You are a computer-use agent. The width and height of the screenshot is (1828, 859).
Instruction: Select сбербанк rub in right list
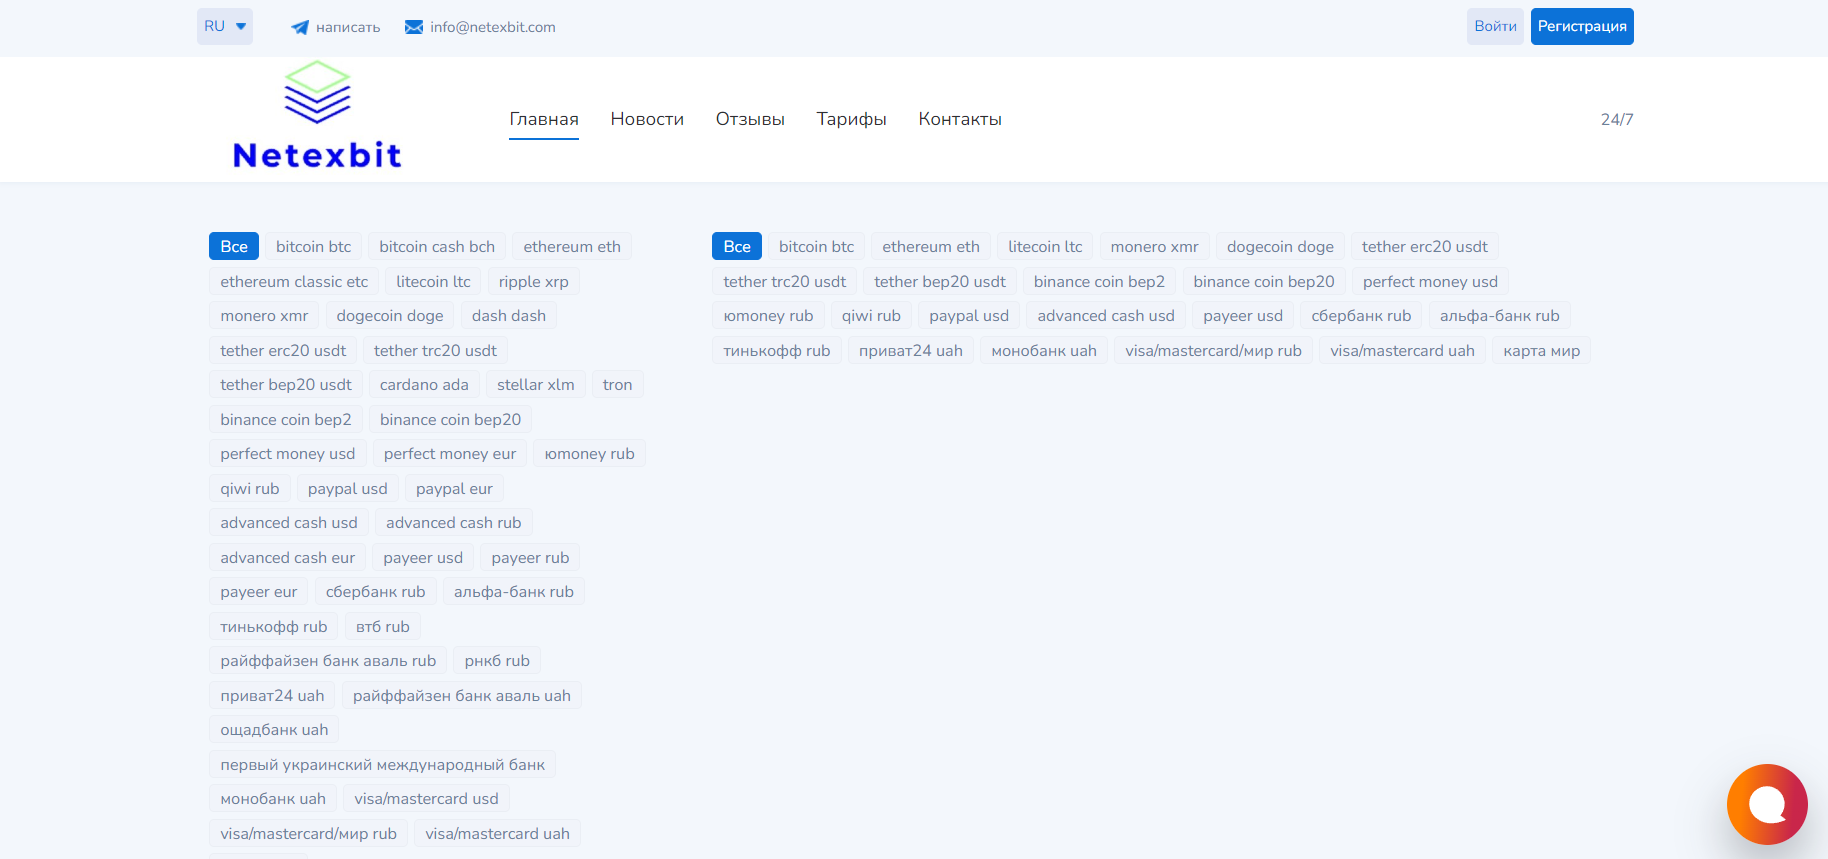(x=1361, y=316)
